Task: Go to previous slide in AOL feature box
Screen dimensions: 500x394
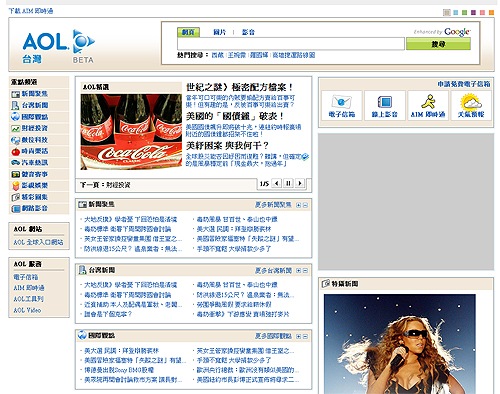Action: (x=276, y=183)
